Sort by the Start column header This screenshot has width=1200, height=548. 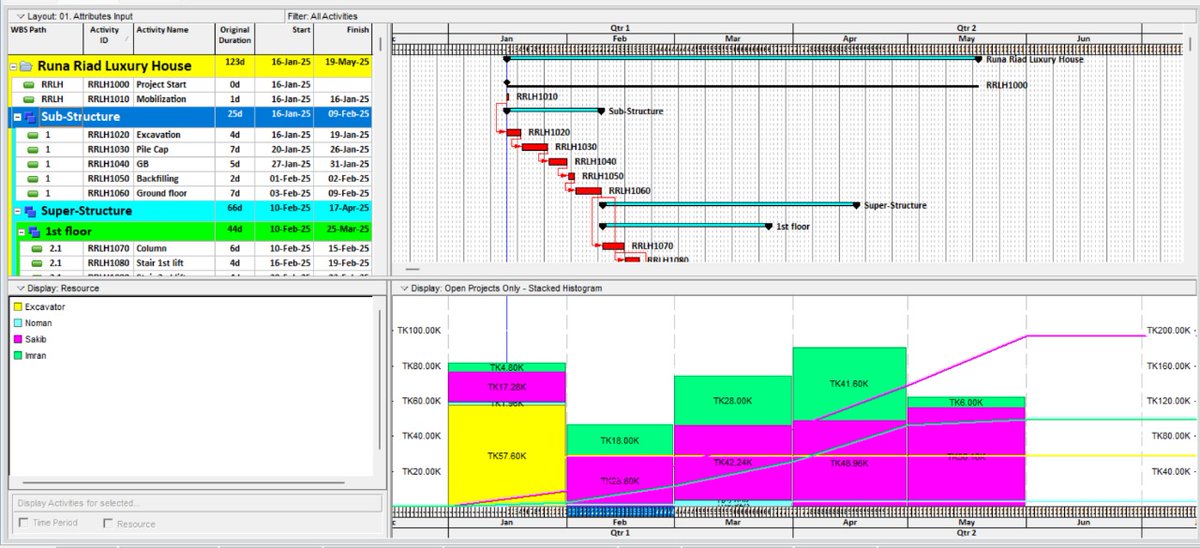[285, 38]
